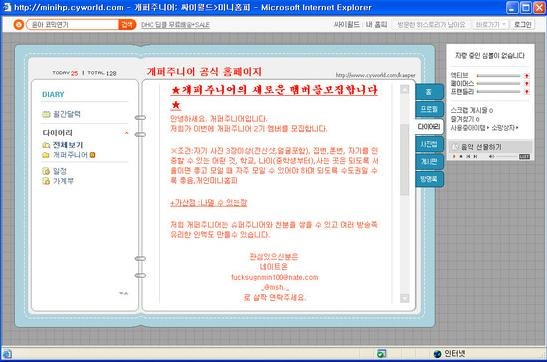
Task: Open 월간달력 monthly calendar
Action: point(67,114)
